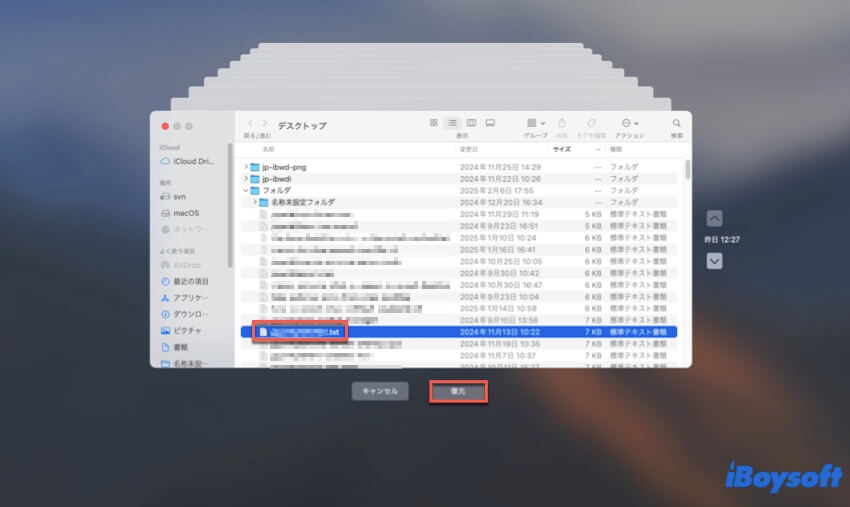Switch to column view
Viewport: 850px width, 507px height.
pos(471,122)
